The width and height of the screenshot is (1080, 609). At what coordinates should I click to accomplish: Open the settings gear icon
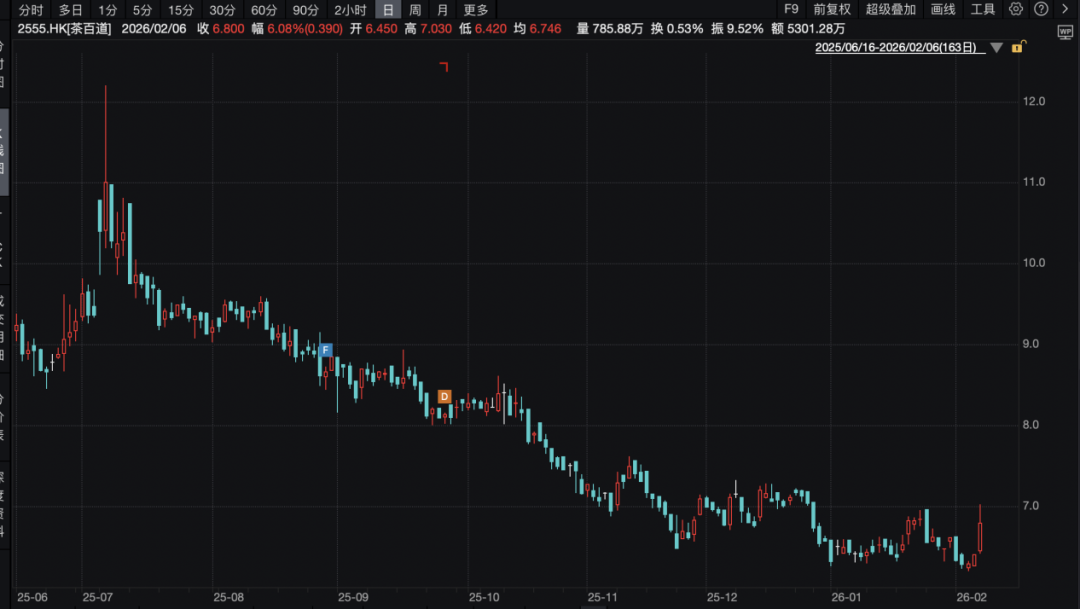coord(1016,9)
